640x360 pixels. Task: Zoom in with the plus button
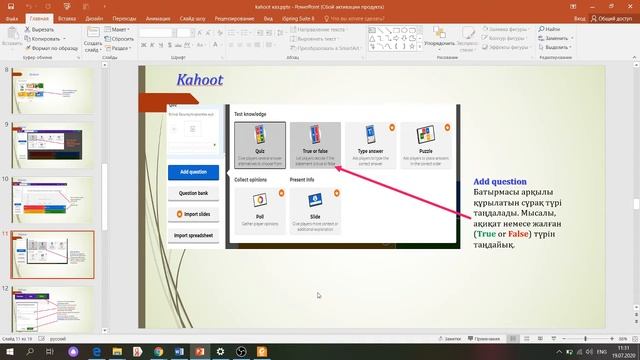pos(612,339)
